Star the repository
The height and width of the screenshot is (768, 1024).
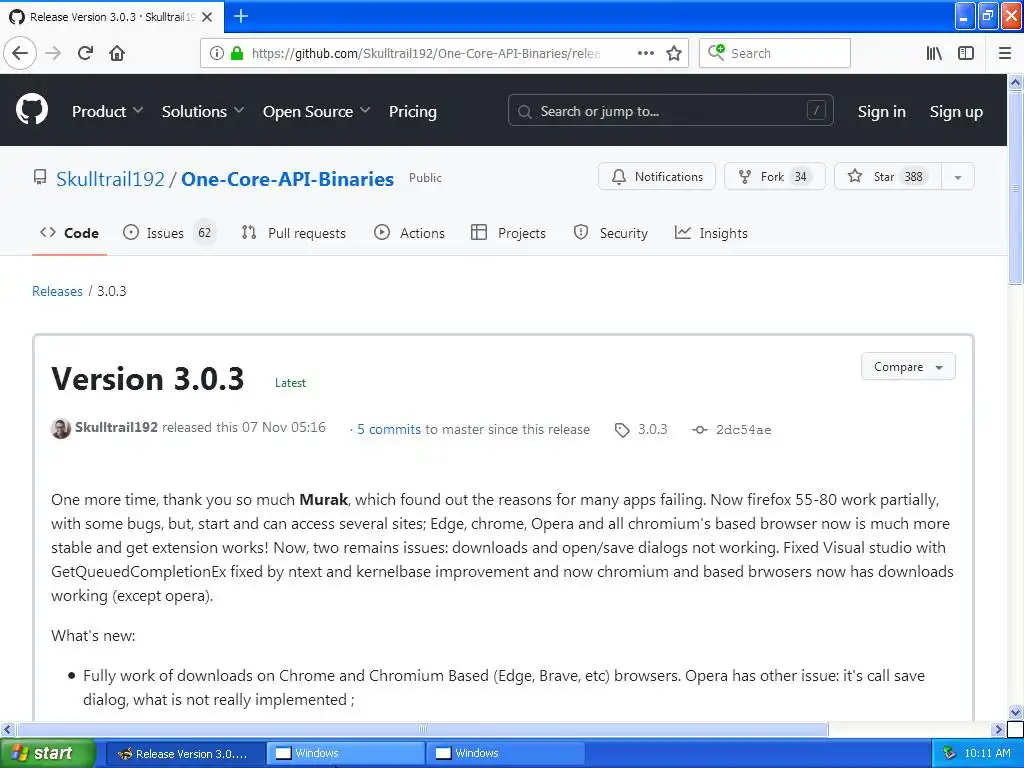click(x=888, y=176)
